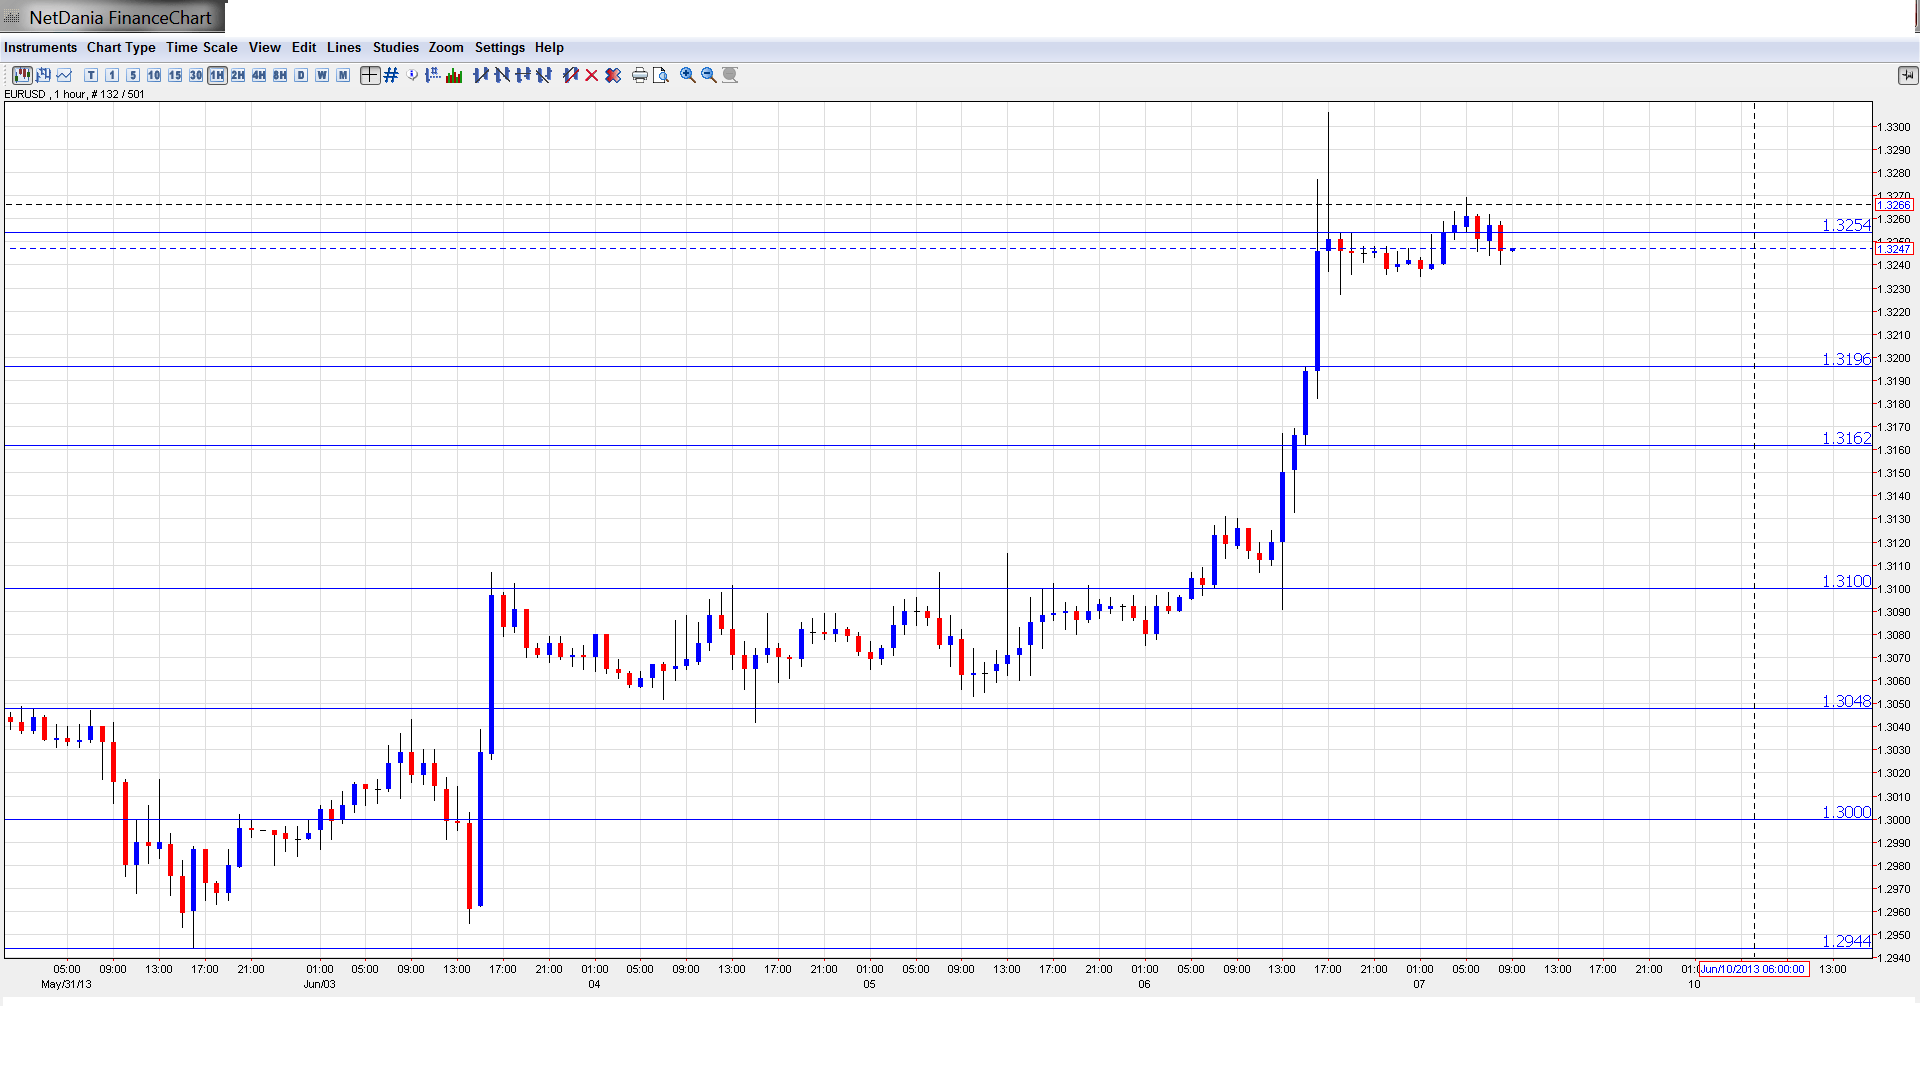Open the Studies menu

click(395, 47)
